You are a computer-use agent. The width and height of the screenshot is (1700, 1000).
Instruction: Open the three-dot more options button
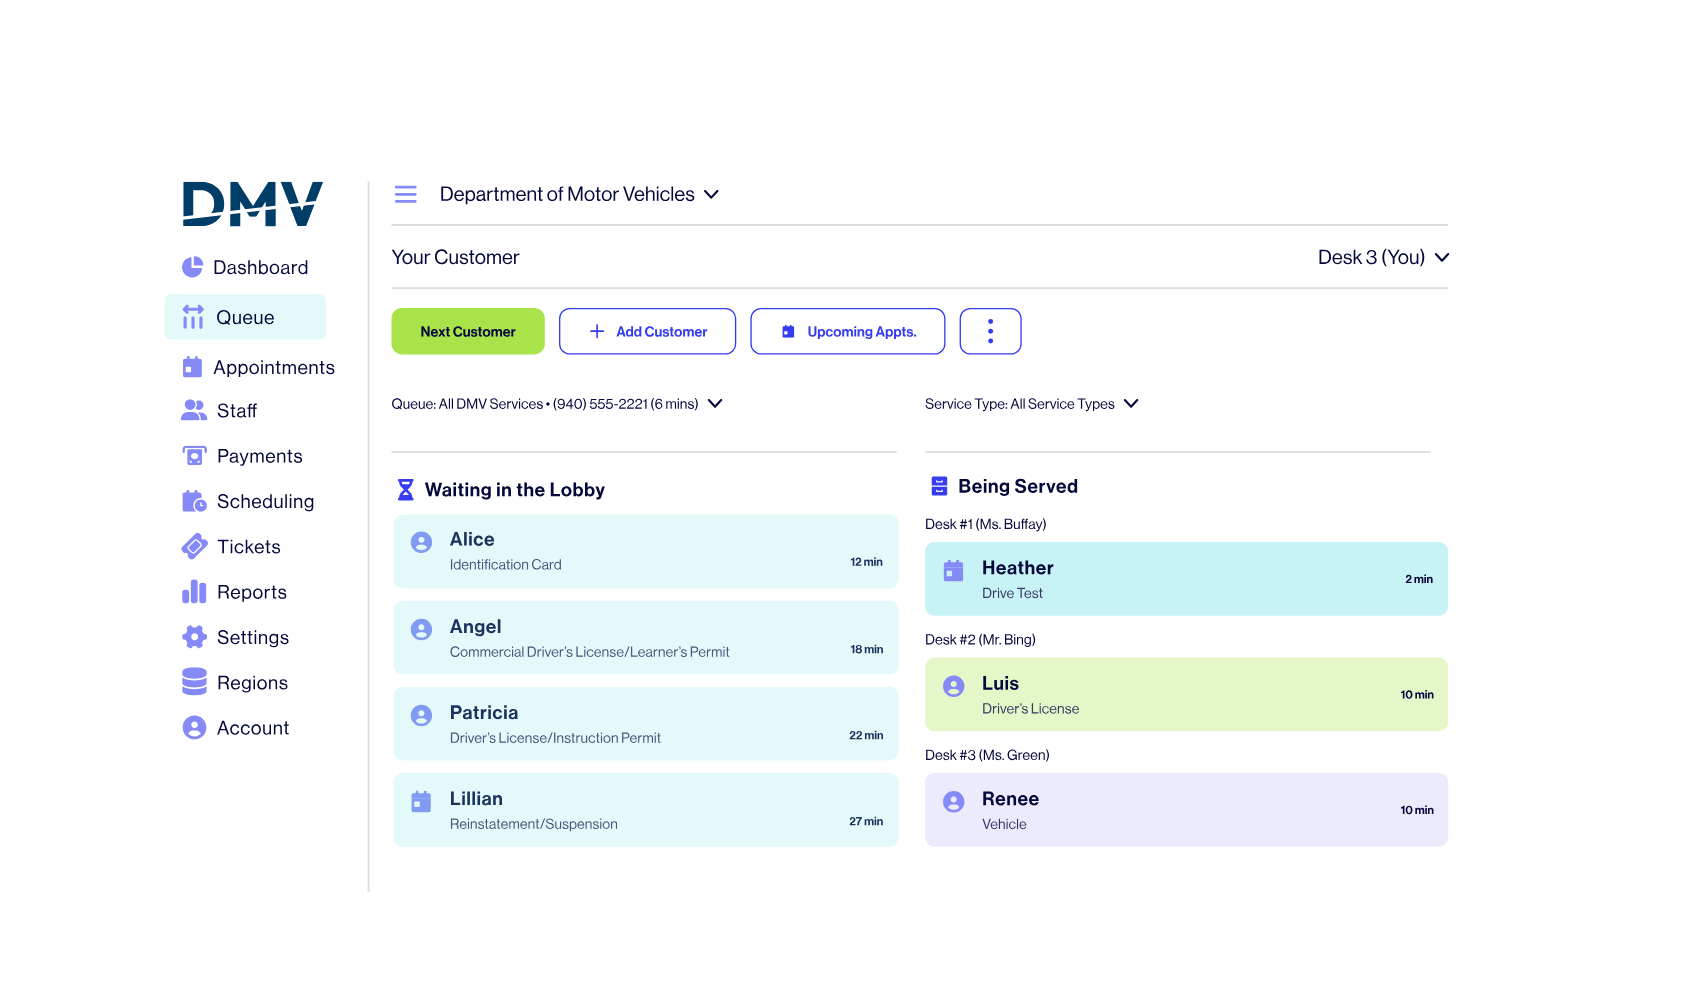(x=990, y=331)
